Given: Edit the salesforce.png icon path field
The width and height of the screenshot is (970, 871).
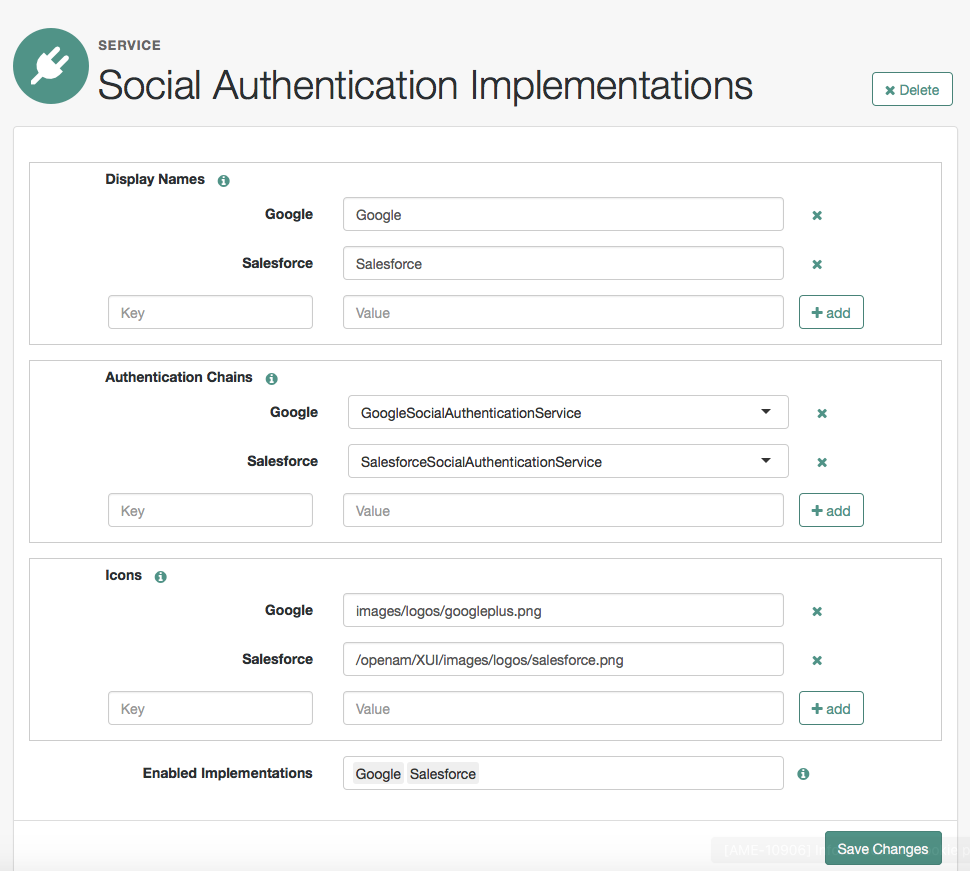Looking at the screenshot, I should (563, 659).
